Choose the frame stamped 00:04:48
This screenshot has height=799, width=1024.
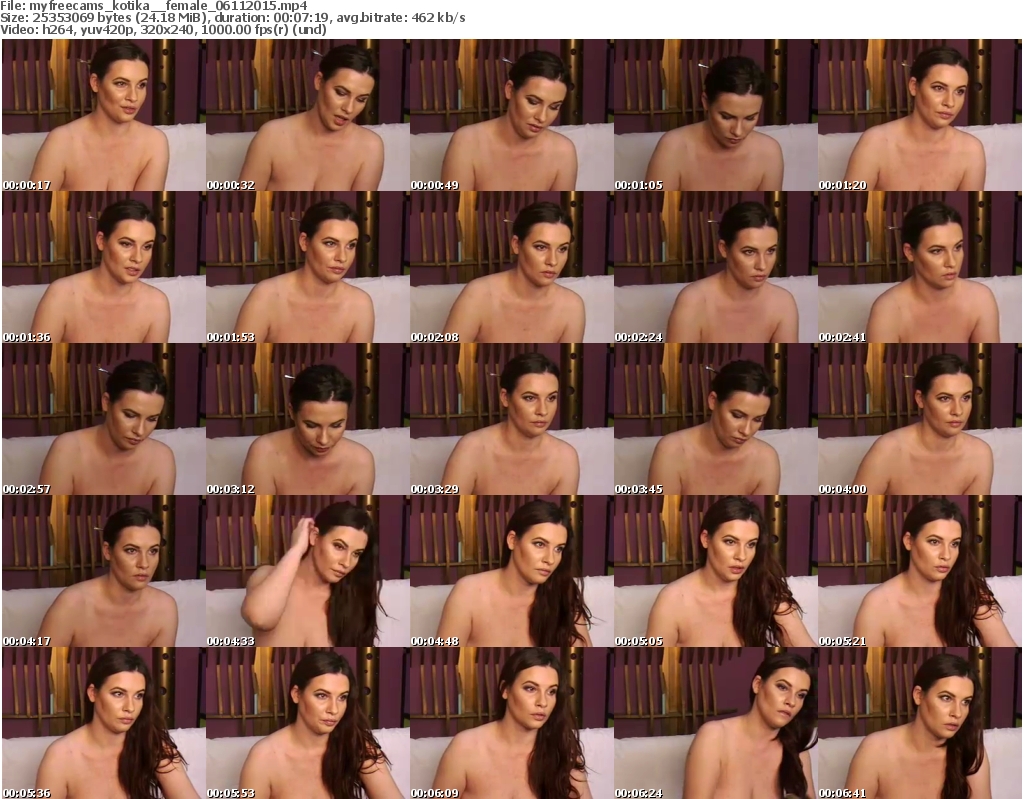pos(511,571)
